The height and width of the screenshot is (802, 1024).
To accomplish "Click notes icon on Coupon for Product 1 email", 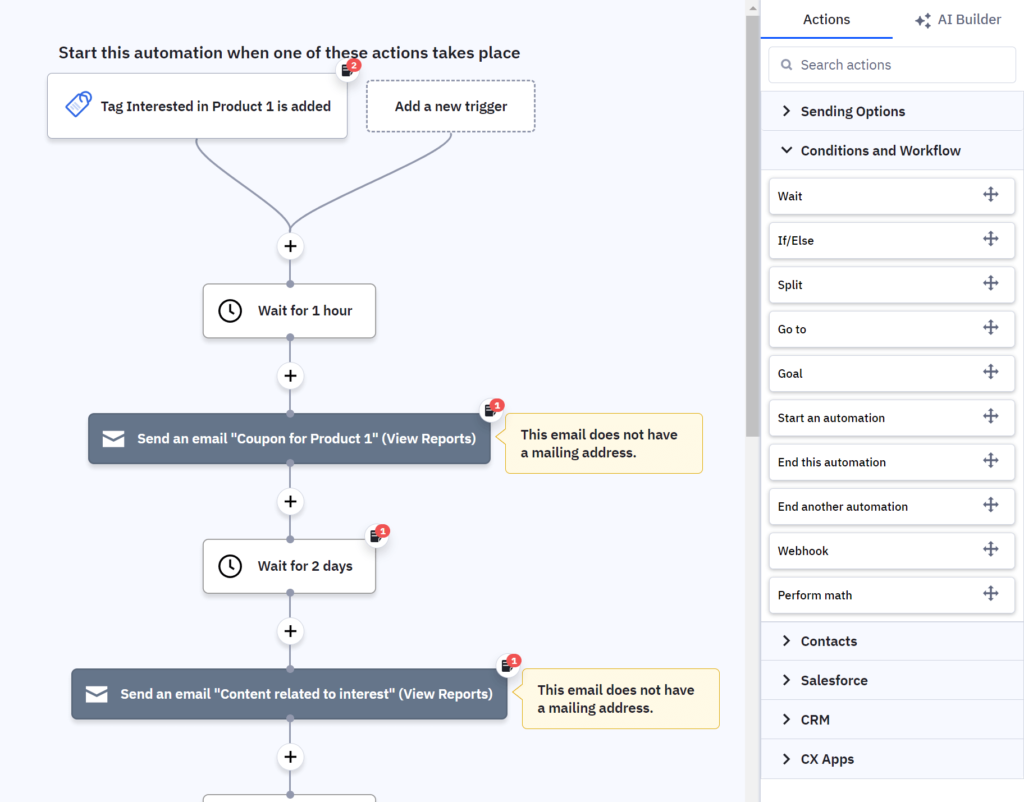I will [x=491, y=410].
